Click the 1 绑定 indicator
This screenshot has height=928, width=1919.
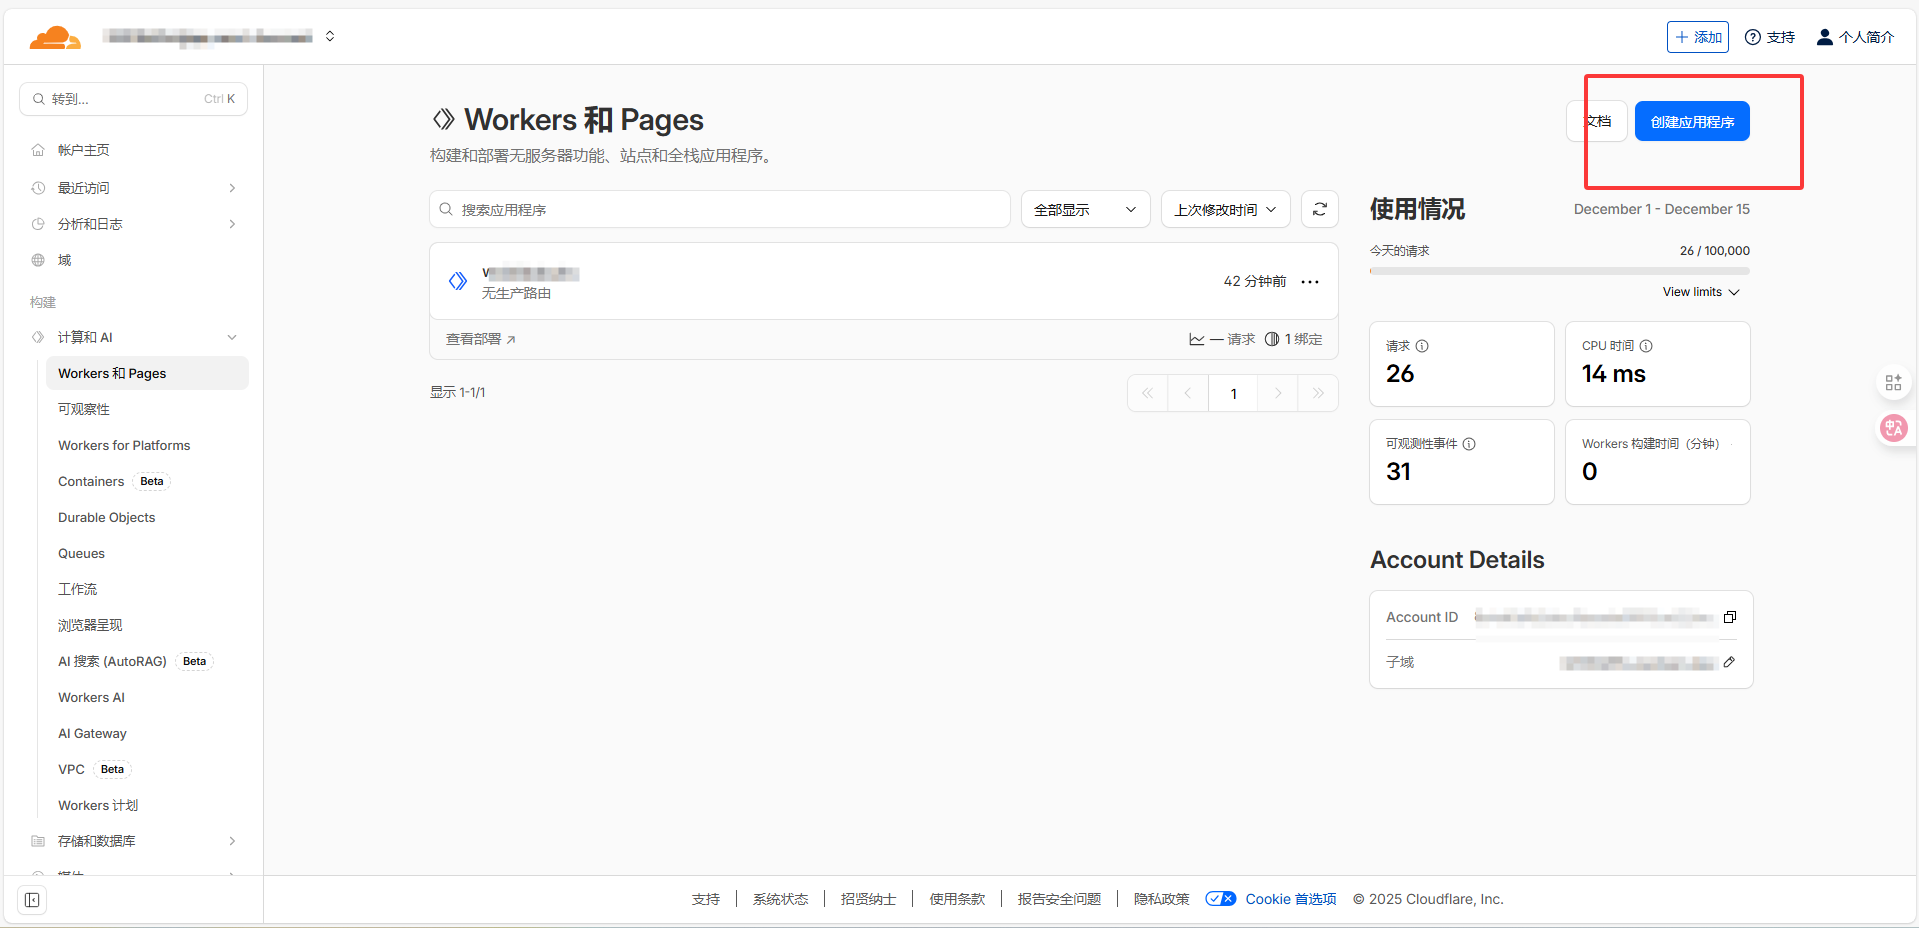1293,339
